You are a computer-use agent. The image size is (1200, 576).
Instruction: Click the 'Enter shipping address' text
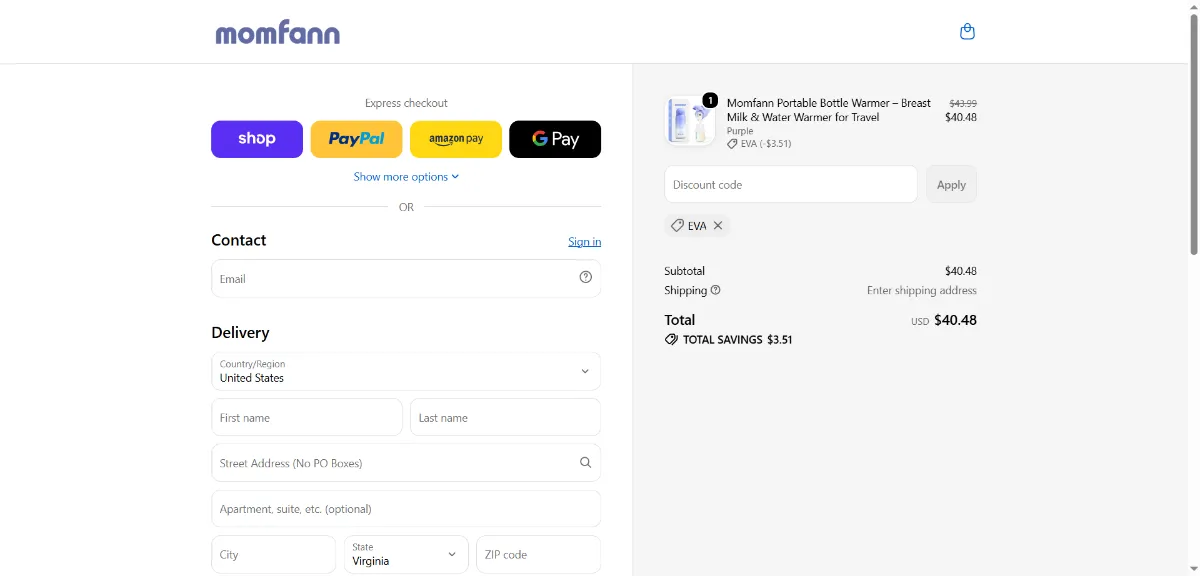pos(922,290)
